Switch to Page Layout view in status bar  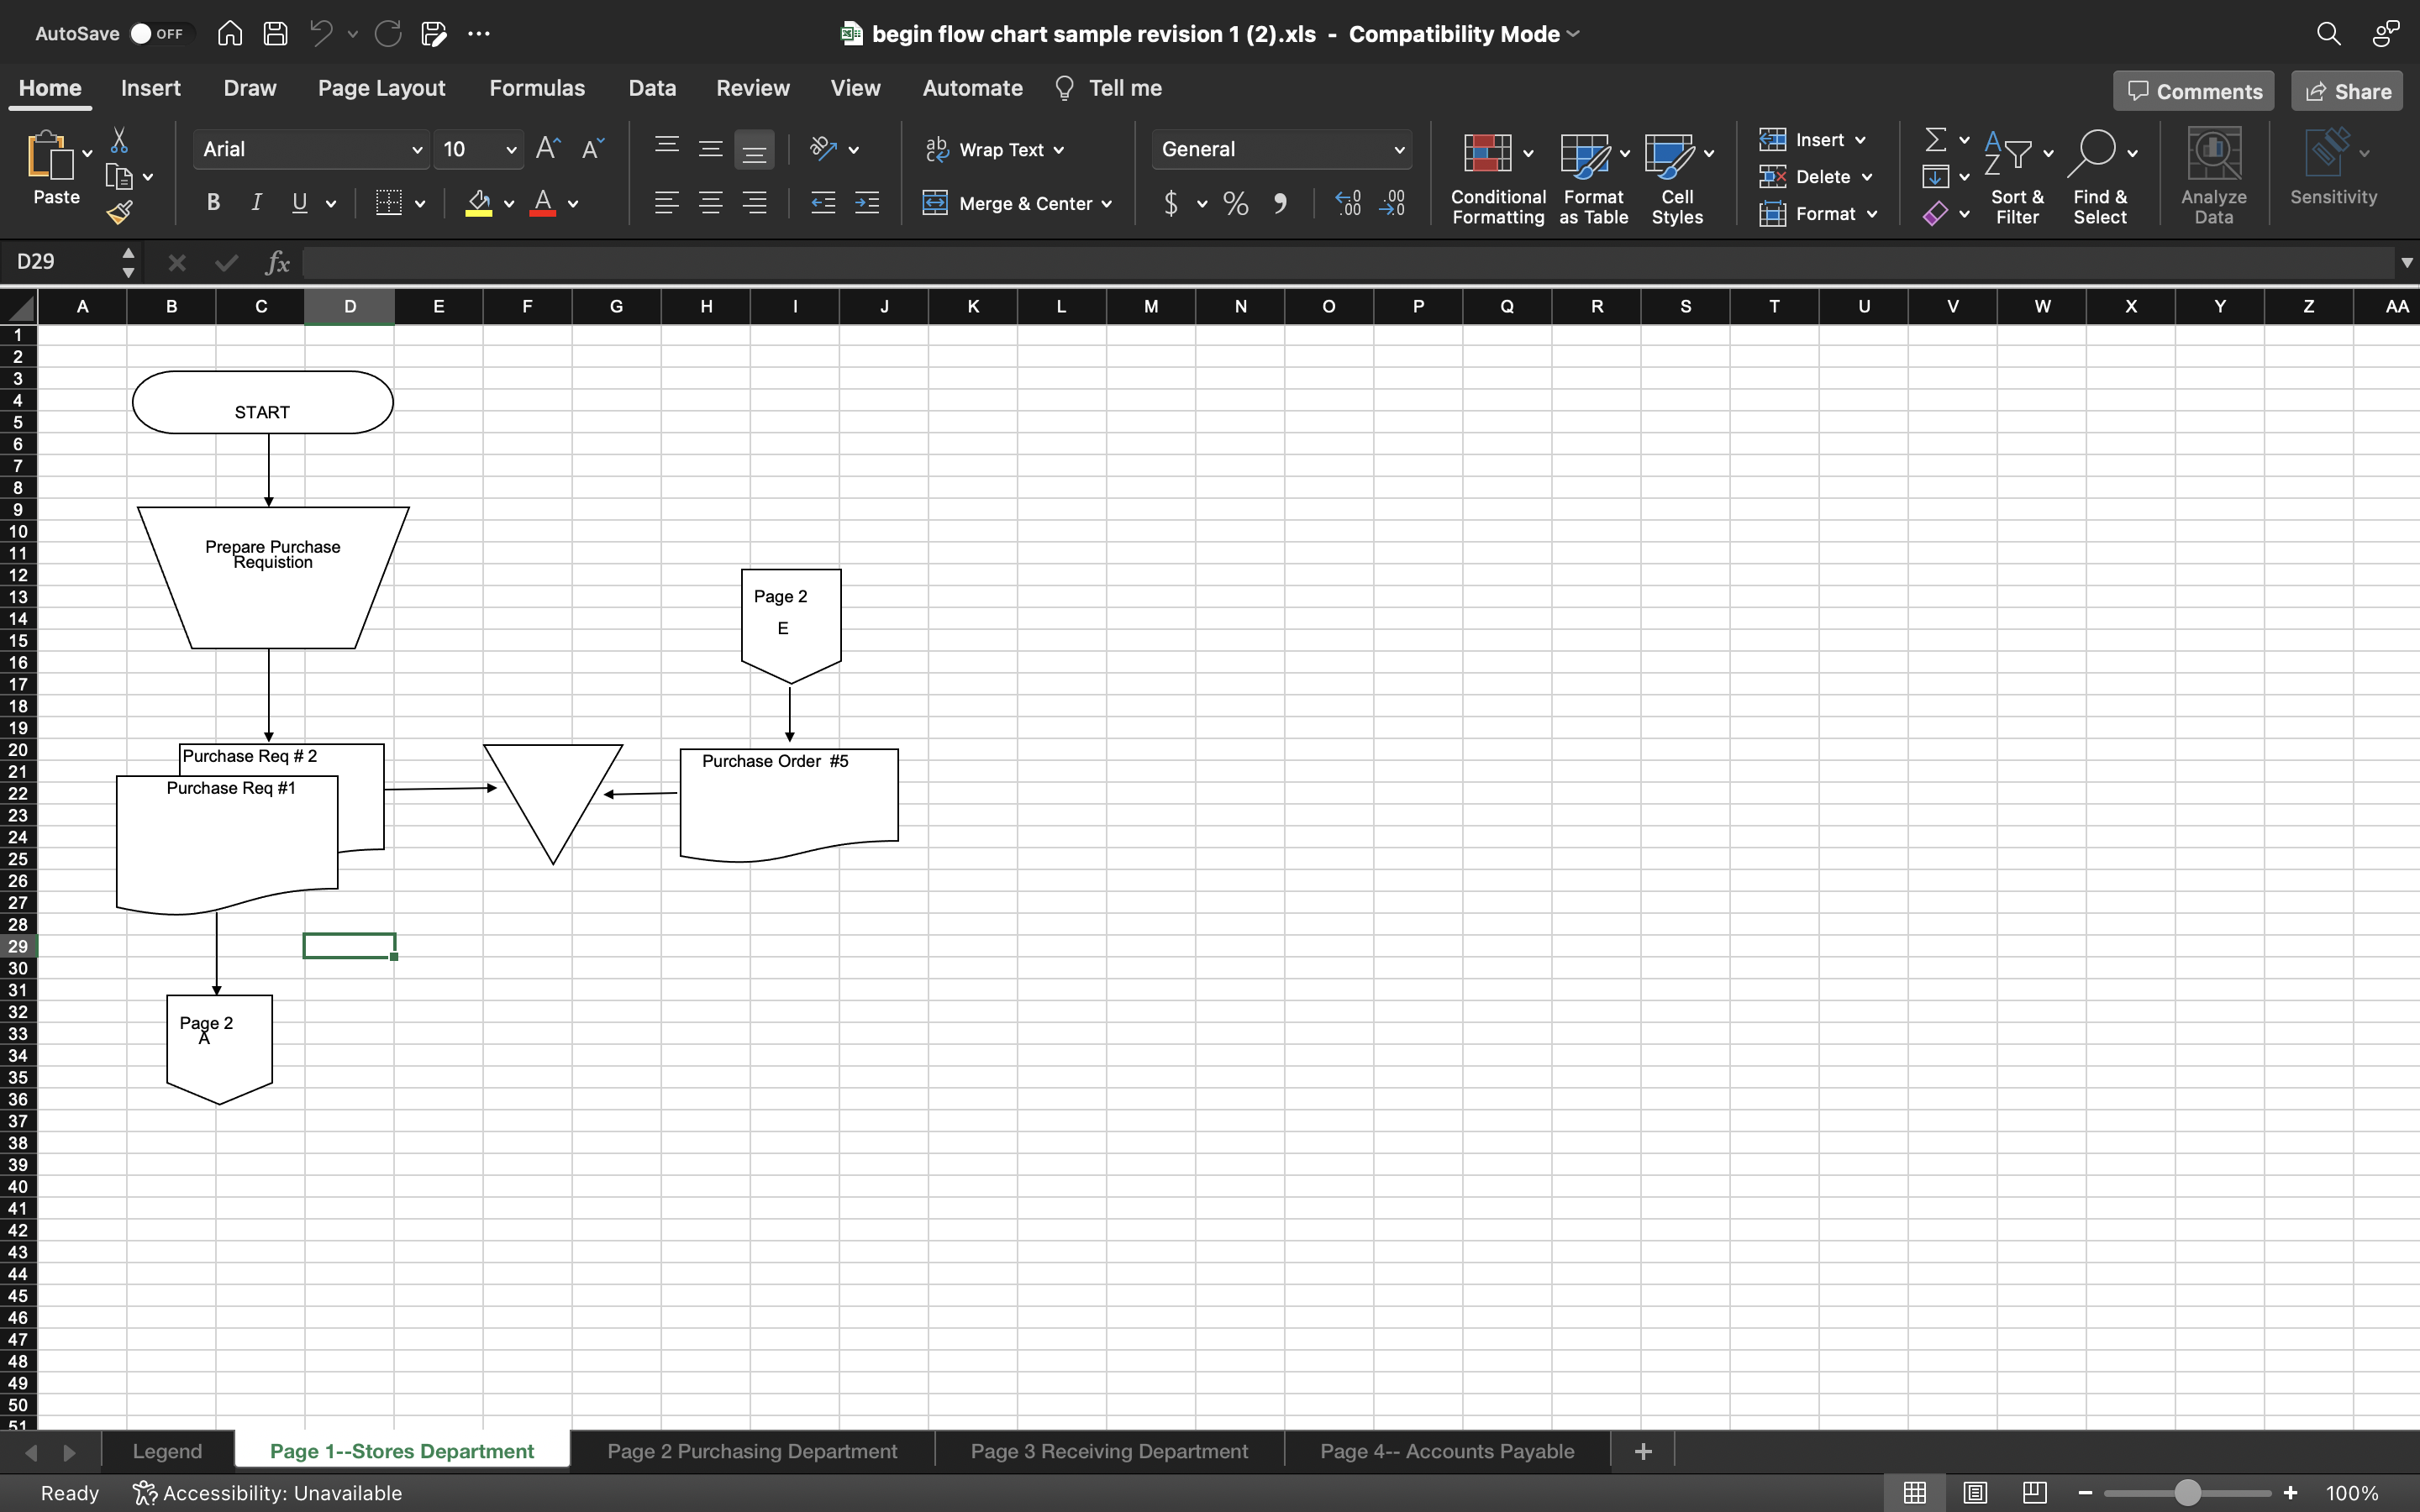point(1974,1492)
